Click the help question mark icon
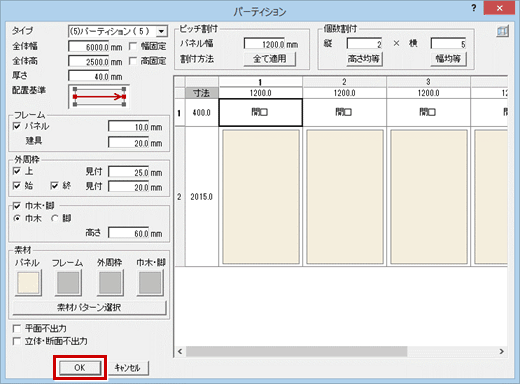This screenshot has width=520, height=384. pos(474,8)
